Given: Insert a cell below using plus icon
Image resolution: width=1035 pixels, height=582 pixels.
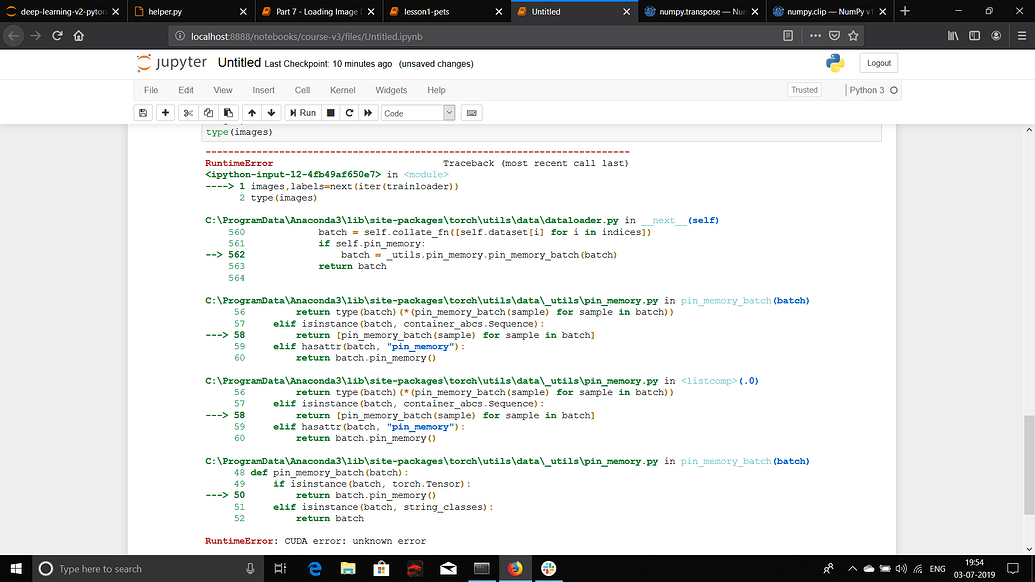Looking at the screenshot, I should (x=166, y=113).
